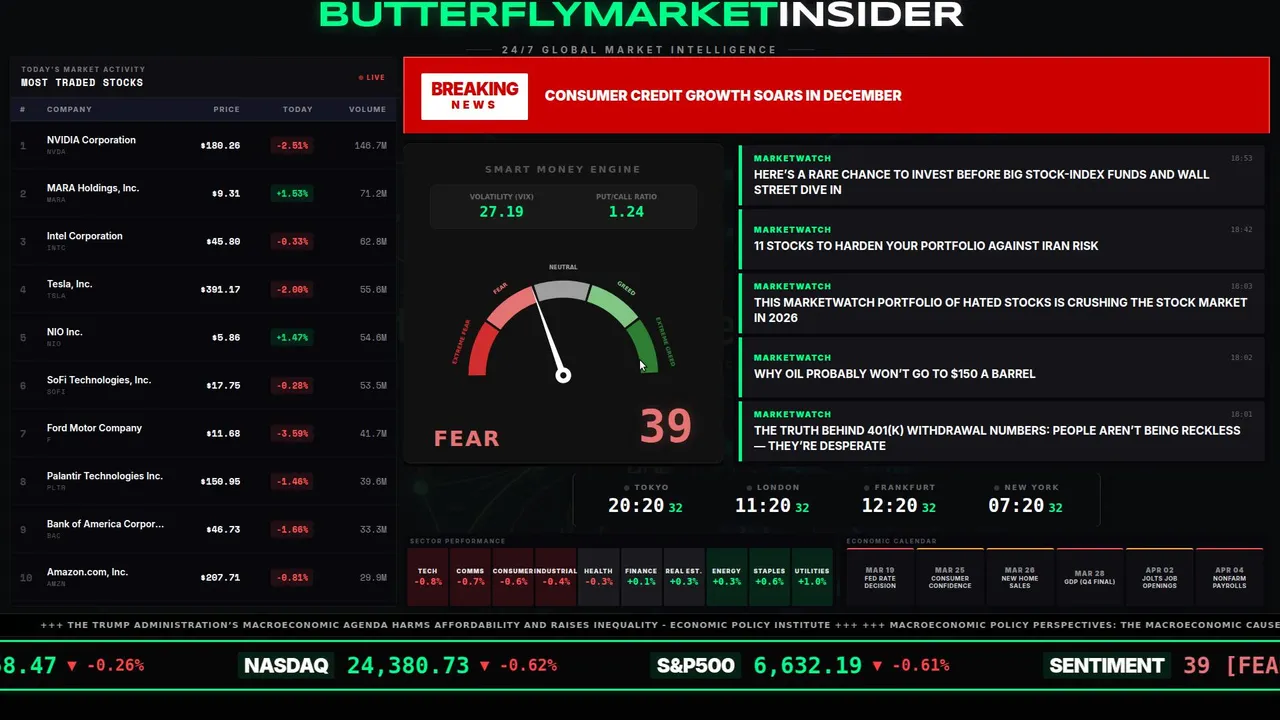
Task: Select the SoFi Technologies, Inc. row
Action: coord(203,385)
